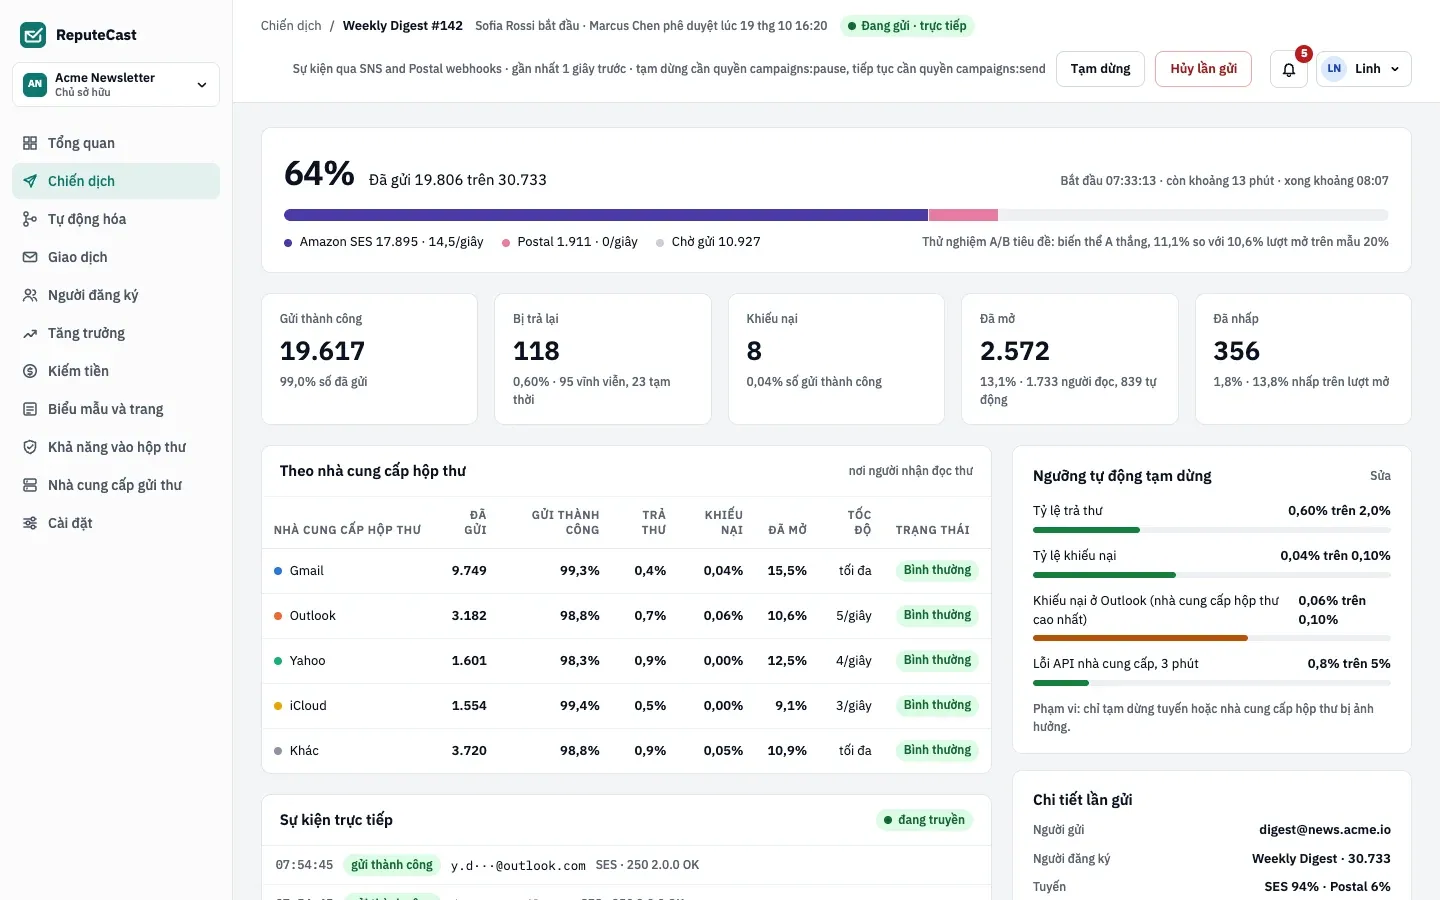The width and height of the screenshot is (1440, 900).
Task: Click the ReputeCast logo icon
Action: (33, 35)
